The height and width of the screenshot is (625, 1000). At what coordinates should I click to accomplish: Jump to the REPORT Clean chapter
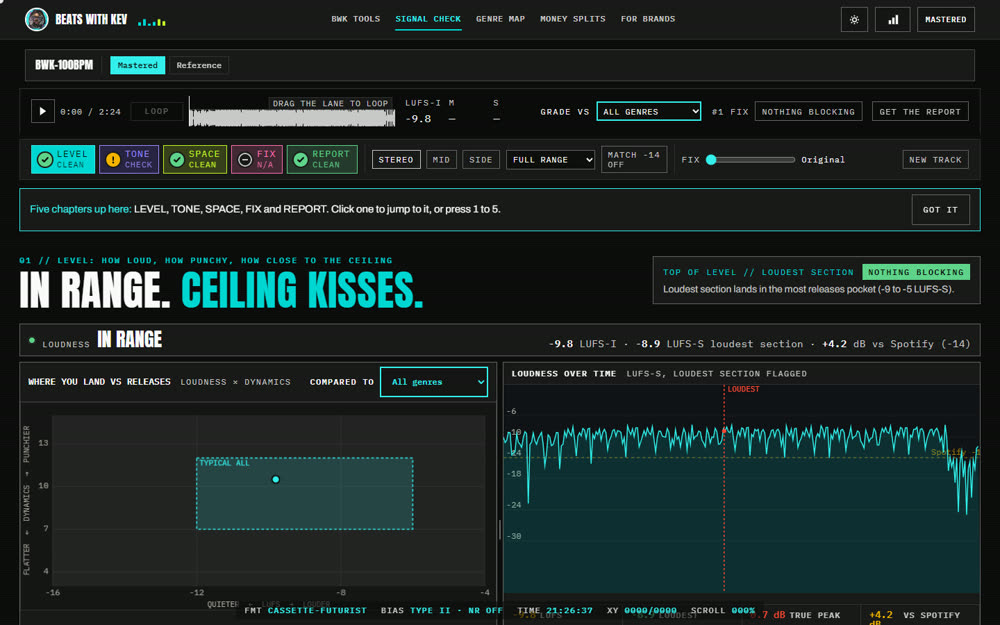(x=322, y=159)
